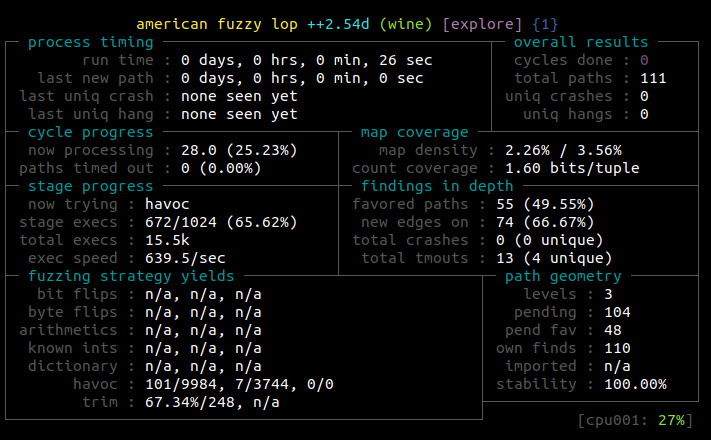Image resolution: width=711 pixels, height=440 pixels.
Task: Click the 'path geometry' section header
Action: click(x=563, y=276)
